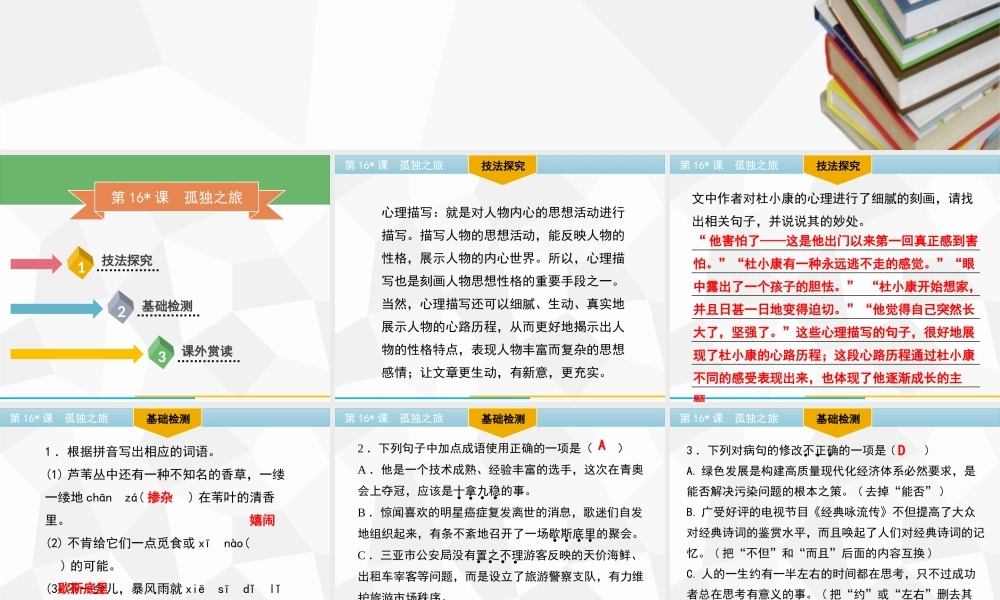Click the red answer 歇斯底里
The height and width of the screenshot is (600, 1000).
pyautogui.click(x=83, y=588)
